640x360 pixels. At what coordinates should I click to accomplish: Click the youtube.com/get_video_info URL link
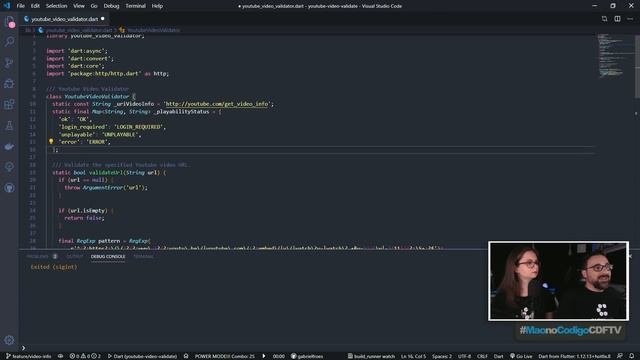(217, 104)
